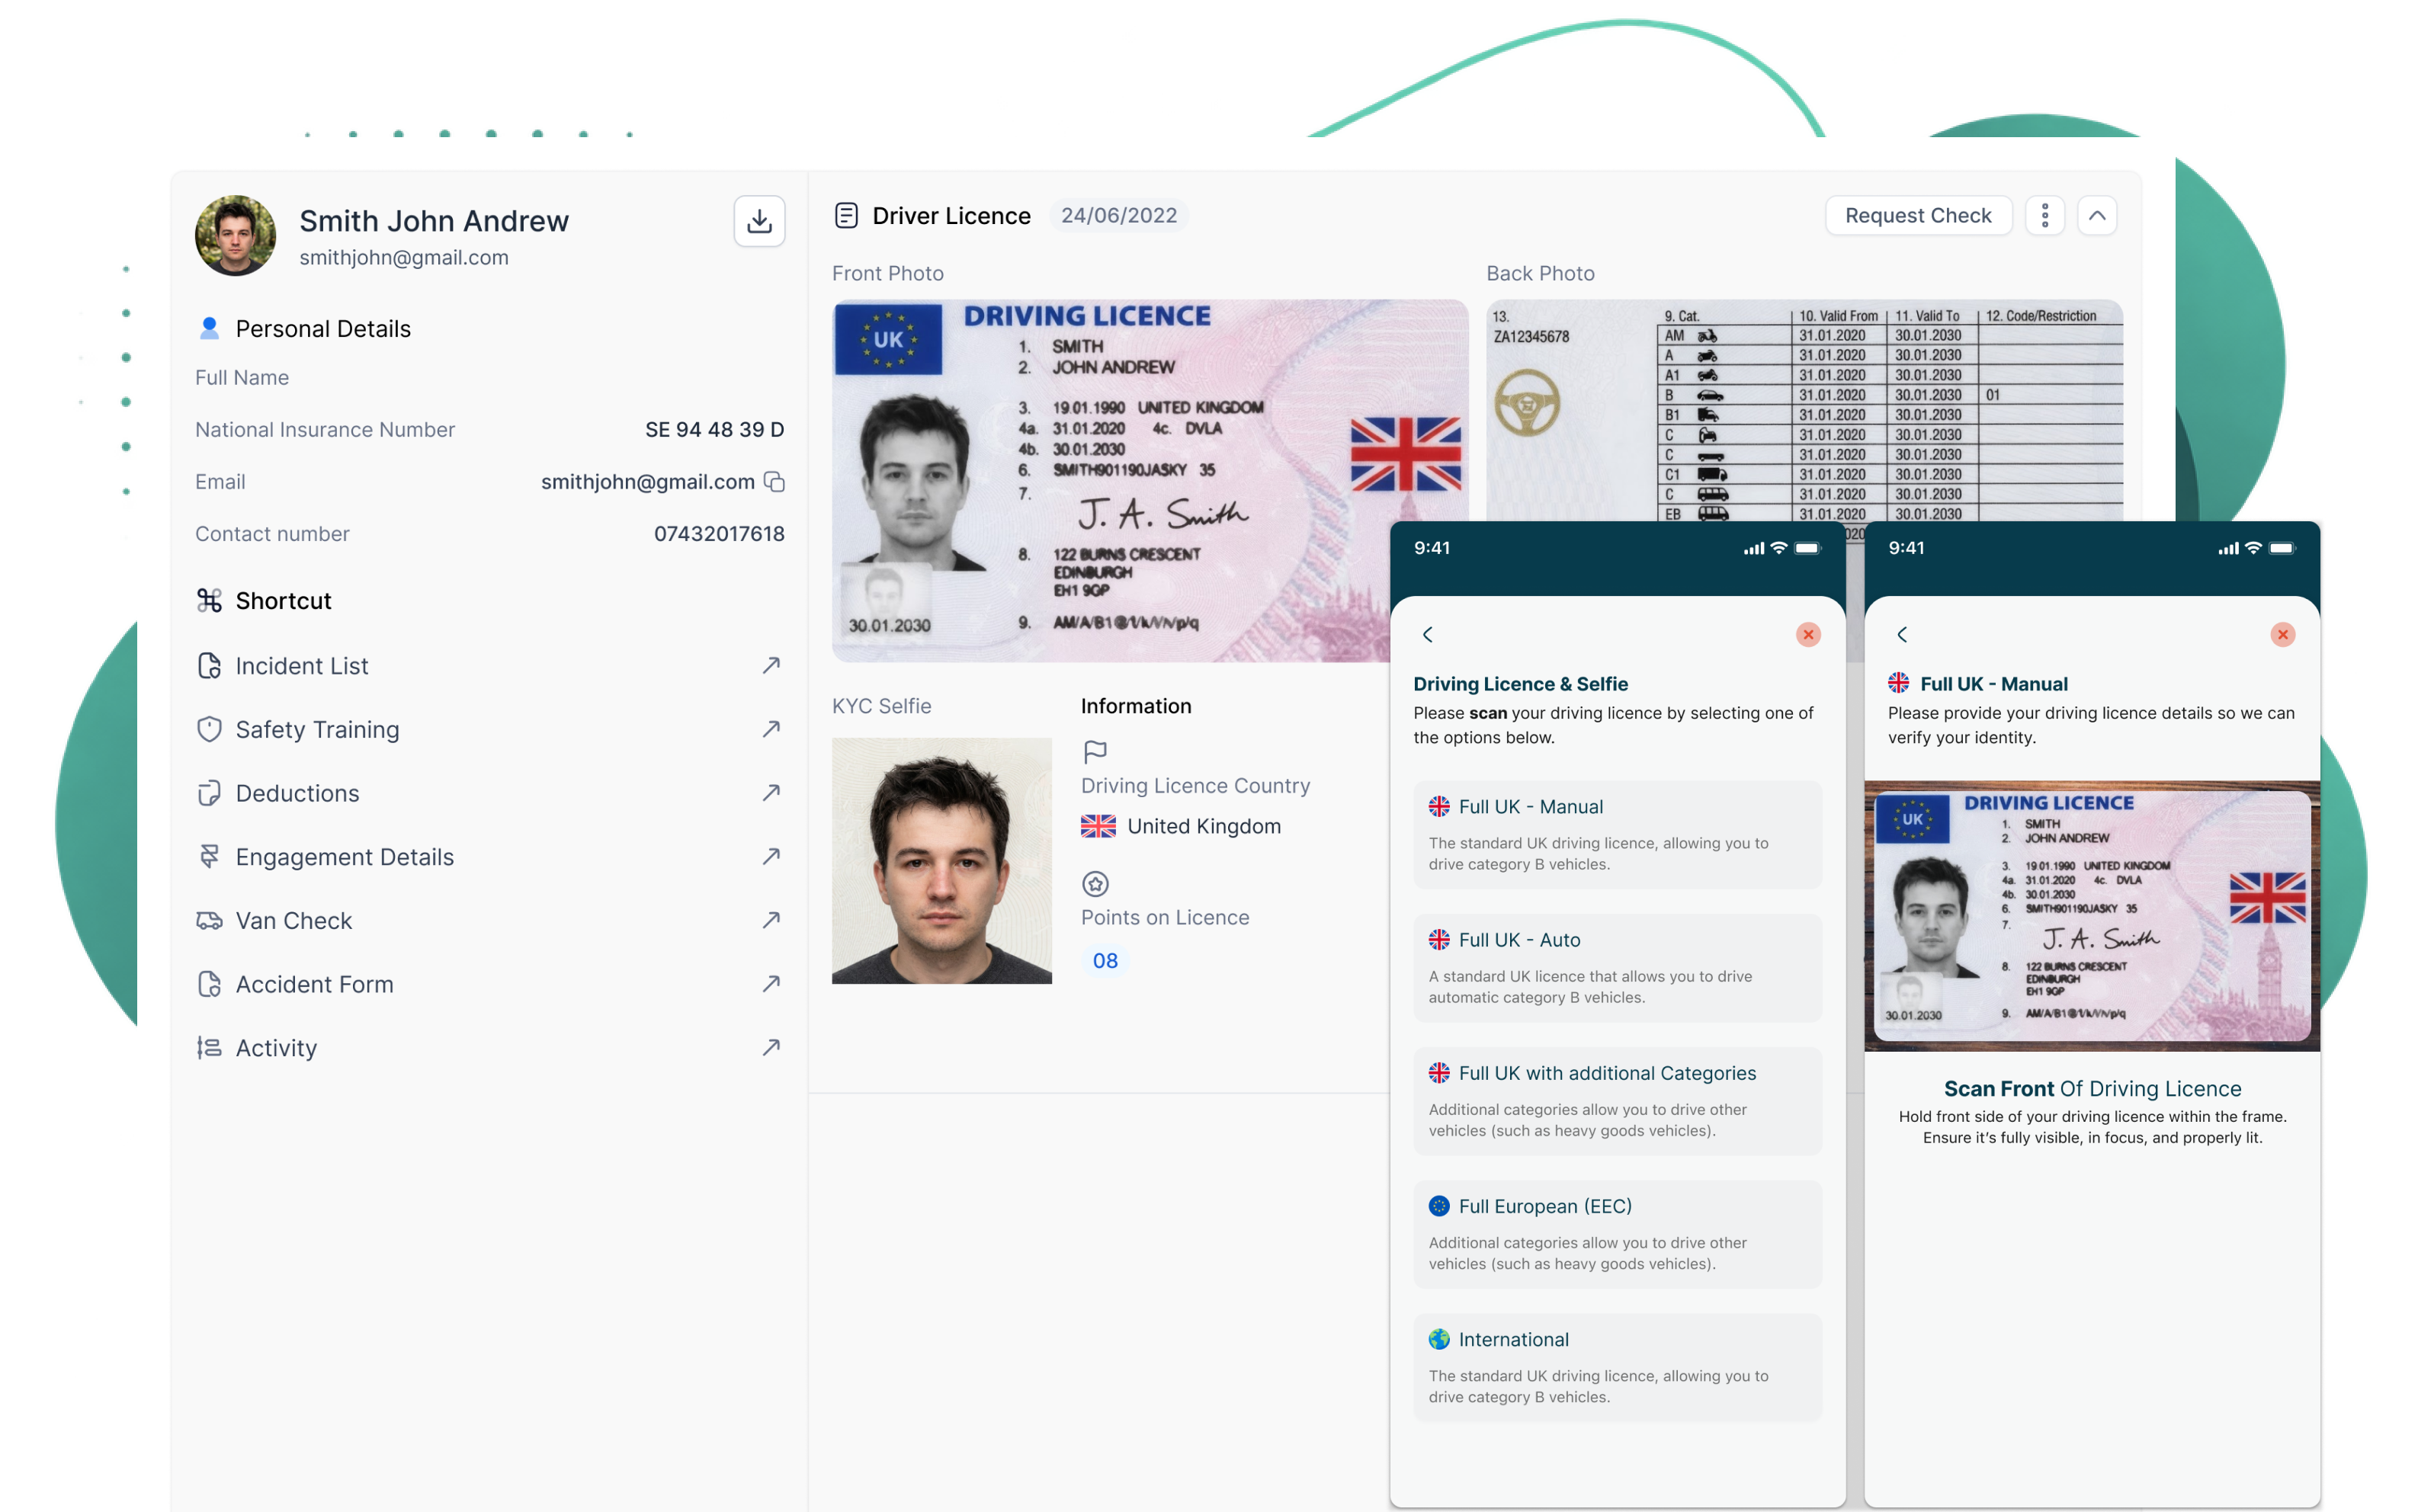2418x1512 pixels.
Task: Select the Full UK - Auto option
Action: click(1617, 968)
